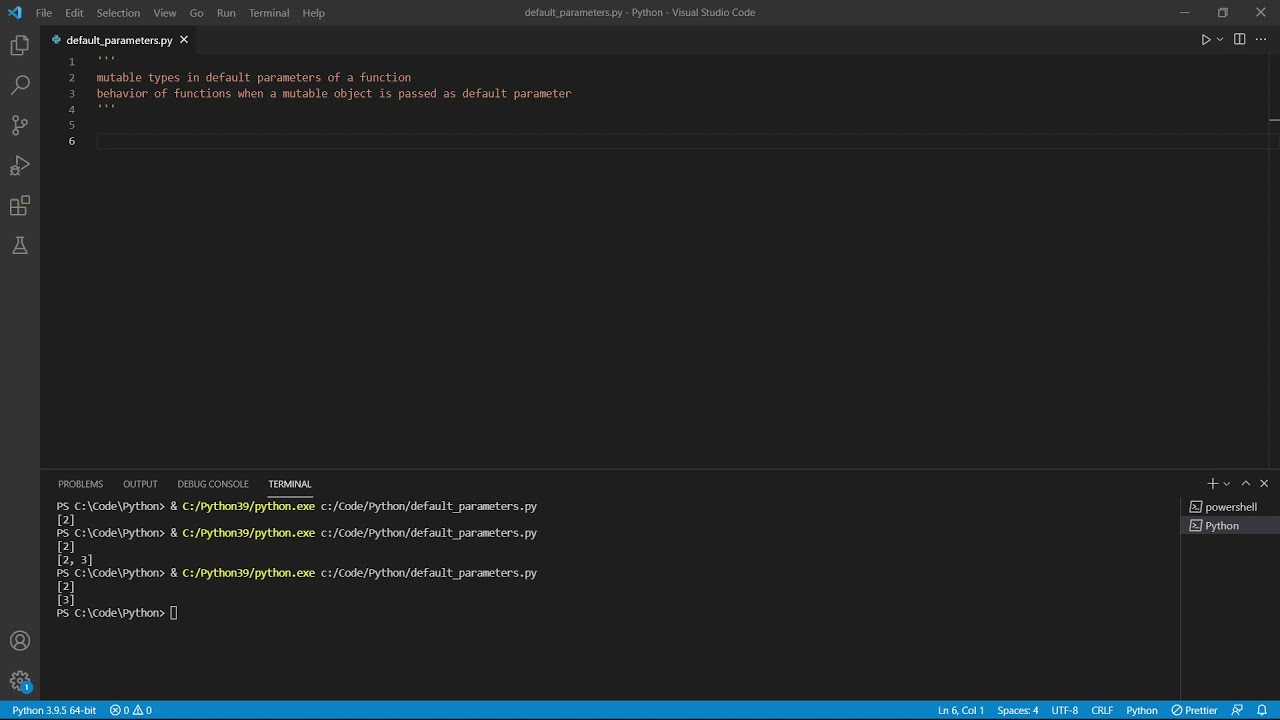Viewport: 1280px width, 720px height.
Task: Run Python file with play button
Action: (x=1205, y=40)
